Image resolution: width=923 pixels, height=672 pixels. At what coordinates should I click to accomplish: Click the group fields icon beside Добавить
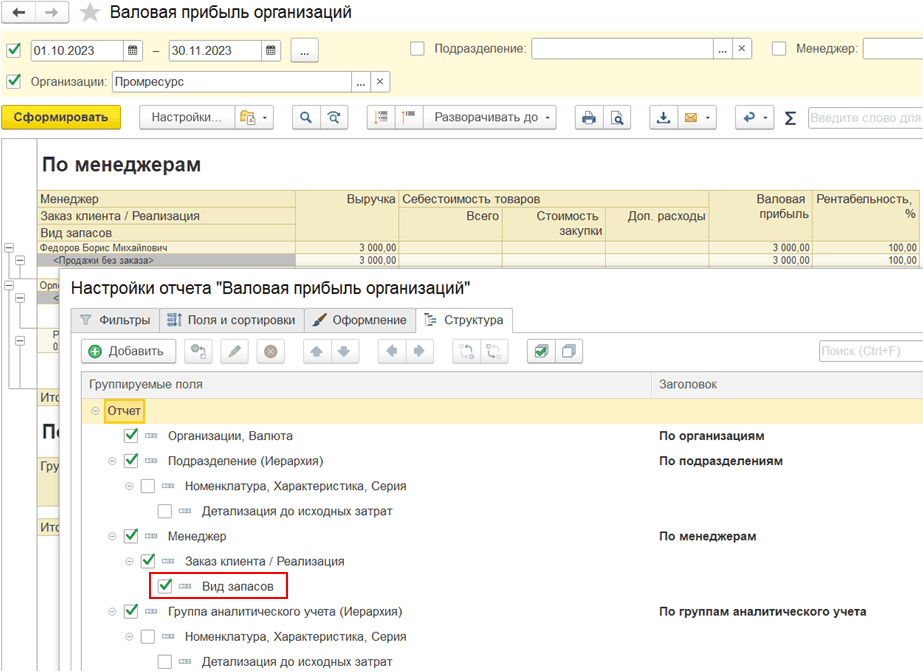click(198, 351)
